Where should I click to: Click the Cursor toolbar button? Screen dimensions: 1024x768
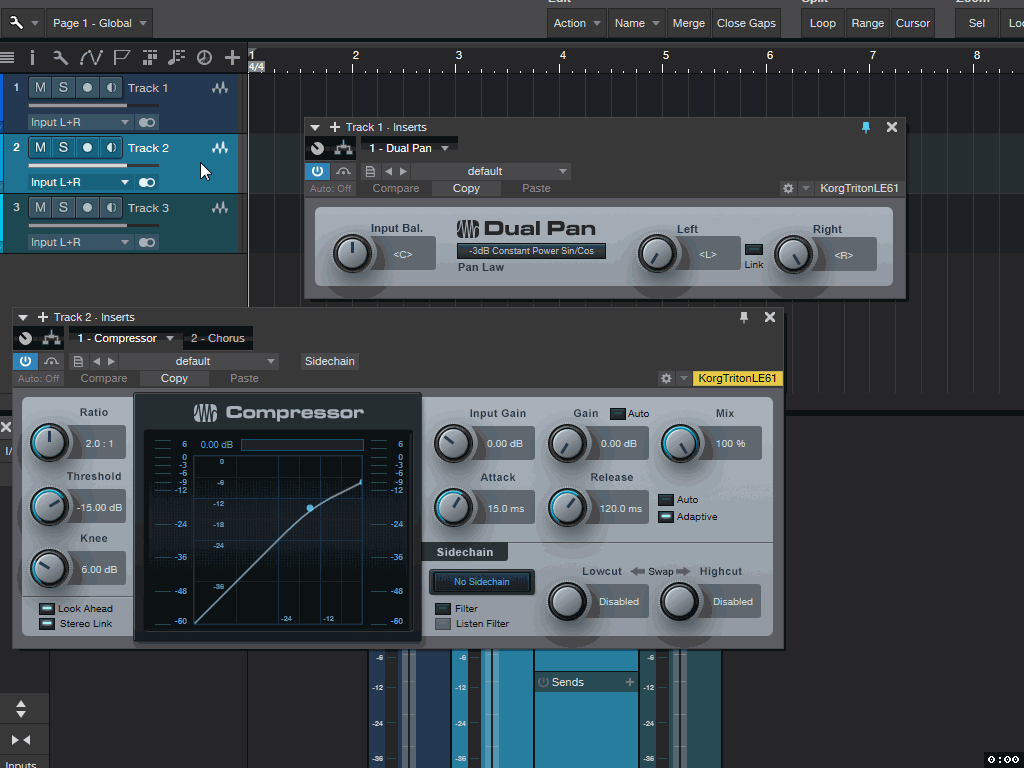coord(912,23)
